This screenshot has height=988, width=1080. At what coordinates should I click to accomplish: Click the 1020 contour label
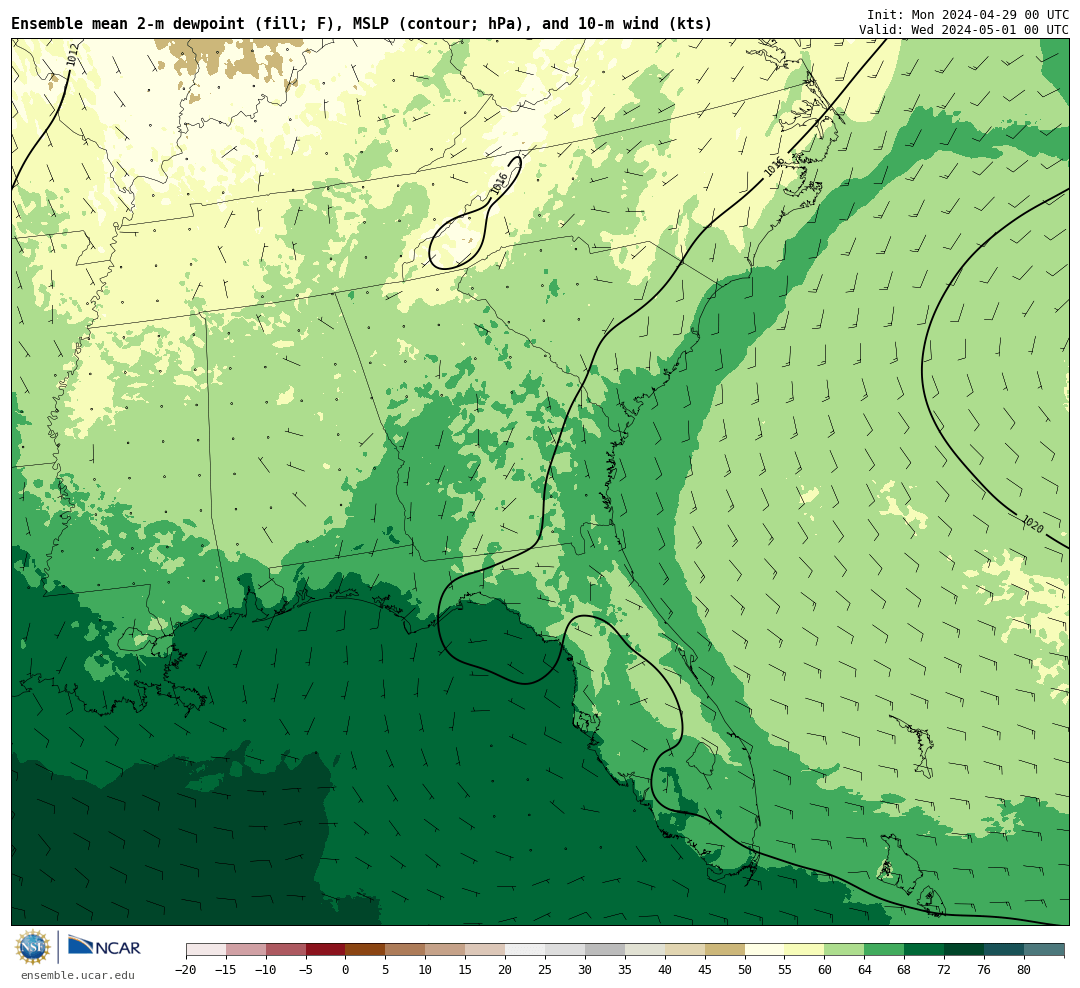pos(1032,524)
